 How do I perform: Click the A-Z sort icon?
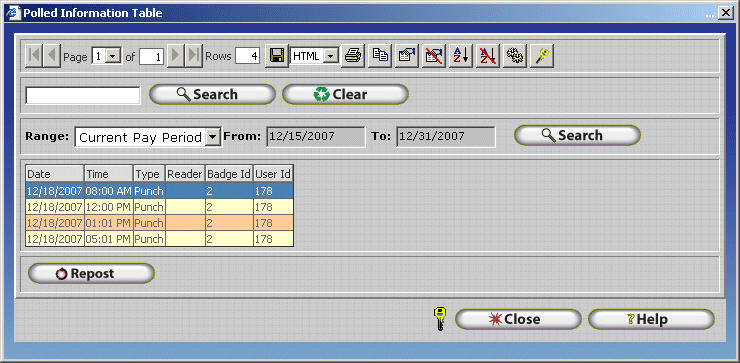[461, 56]
